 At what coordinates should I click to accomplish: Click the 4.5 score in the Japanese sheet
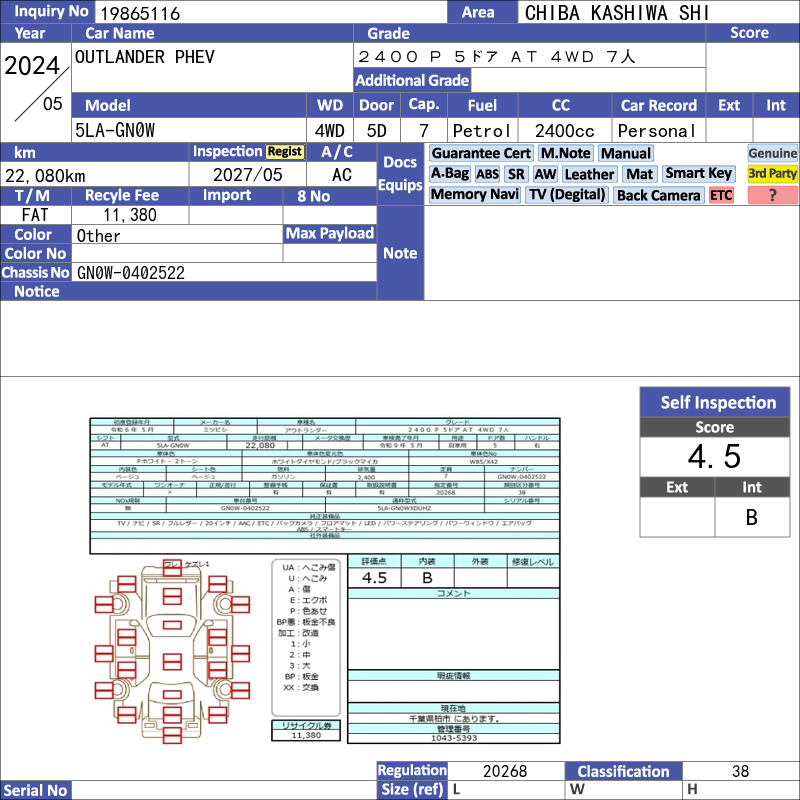pyautogui.click(x=374, y=578)
